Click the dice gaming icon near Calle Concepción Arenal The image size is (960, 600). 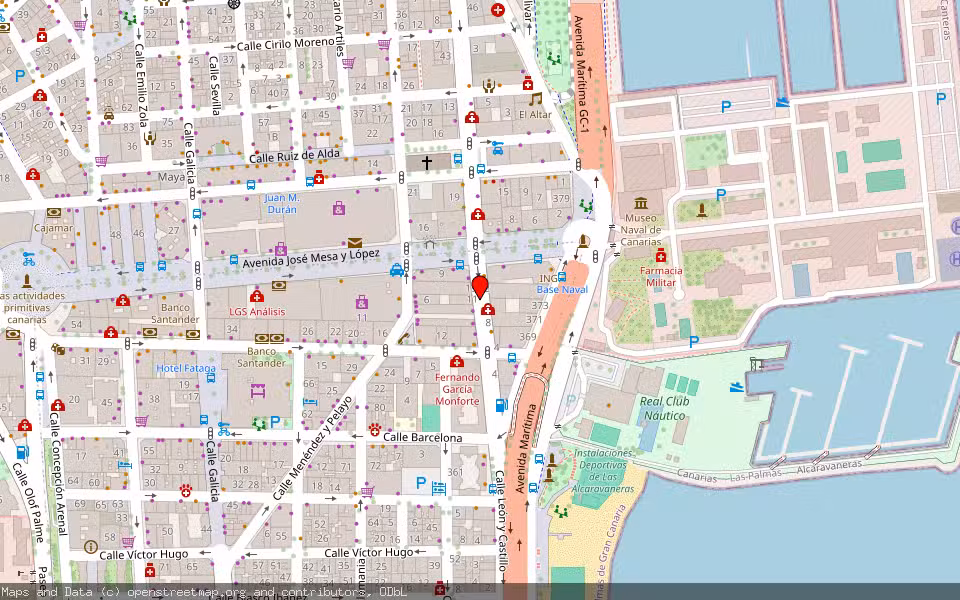pos(58,349)
